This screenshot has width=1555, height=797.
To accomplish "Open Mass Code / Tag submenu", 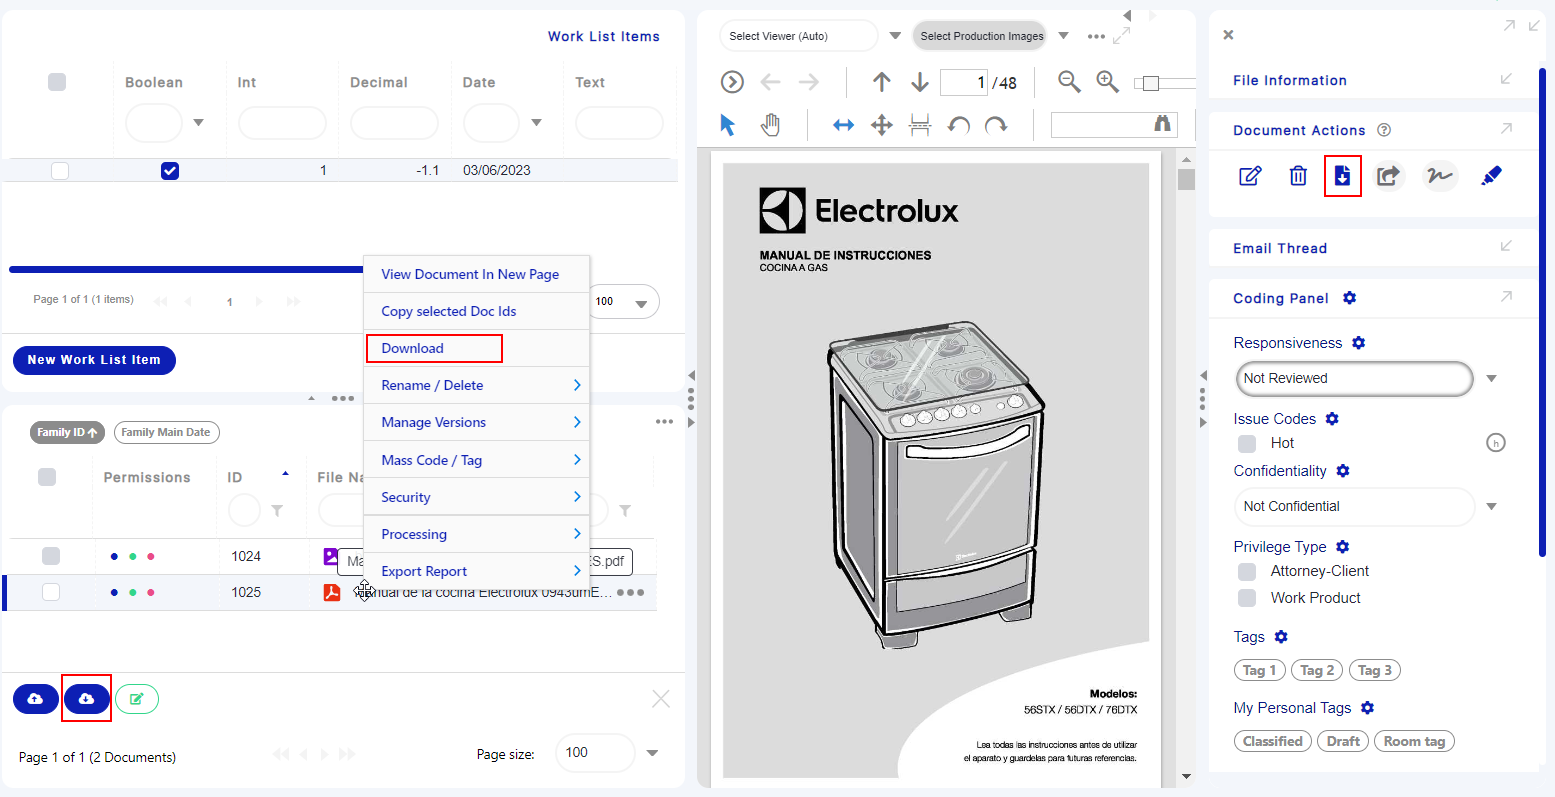I will point(476,460).
